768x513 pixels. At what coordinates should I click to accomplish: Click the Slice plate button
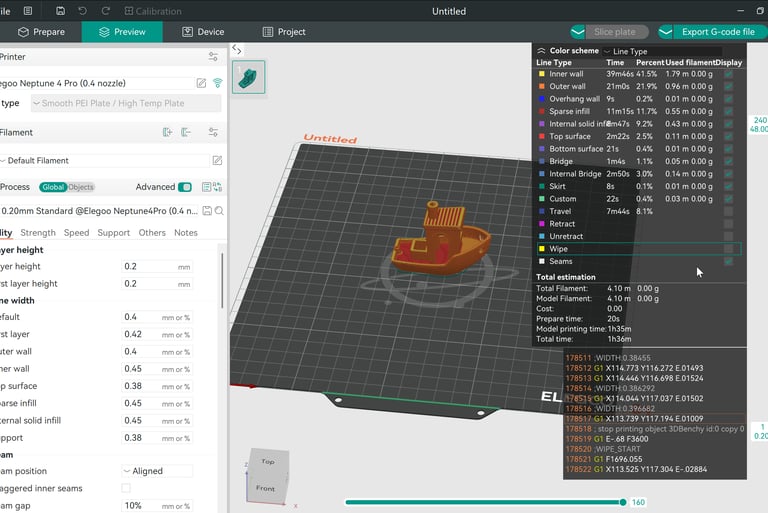pos(615,32)
